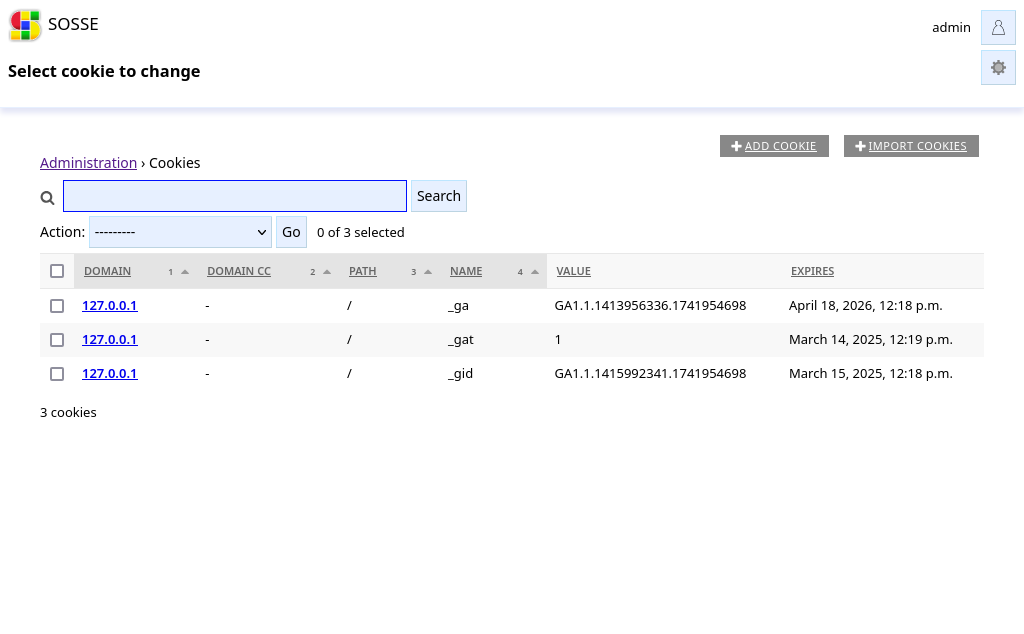
Task: Click expiry March 14, 2025, 12:19 p.m.
Action: click(x=871, y=340)
